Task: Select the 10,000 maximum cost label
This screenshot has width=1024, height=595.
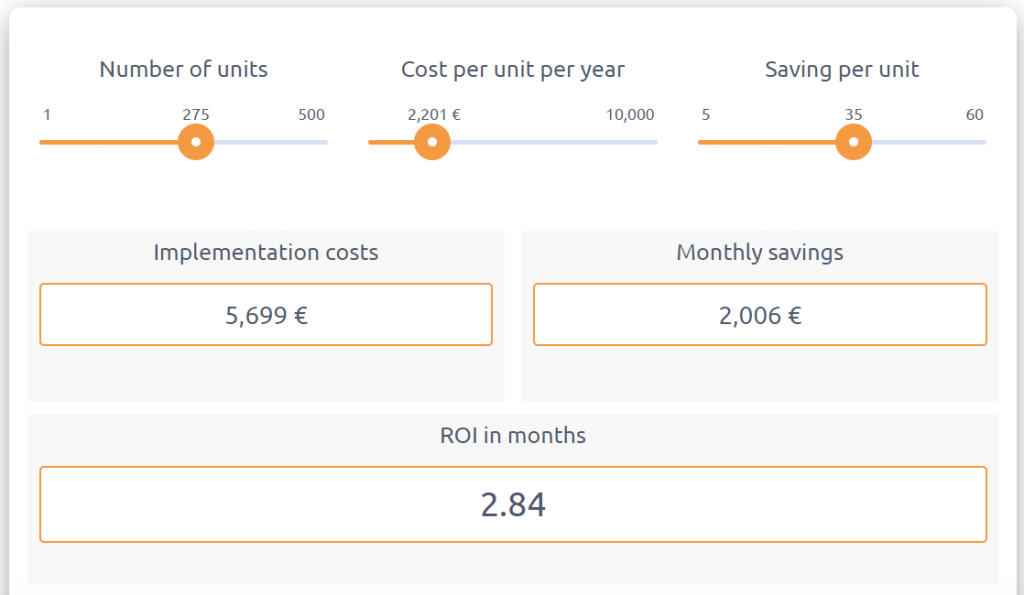Action: 630,115
